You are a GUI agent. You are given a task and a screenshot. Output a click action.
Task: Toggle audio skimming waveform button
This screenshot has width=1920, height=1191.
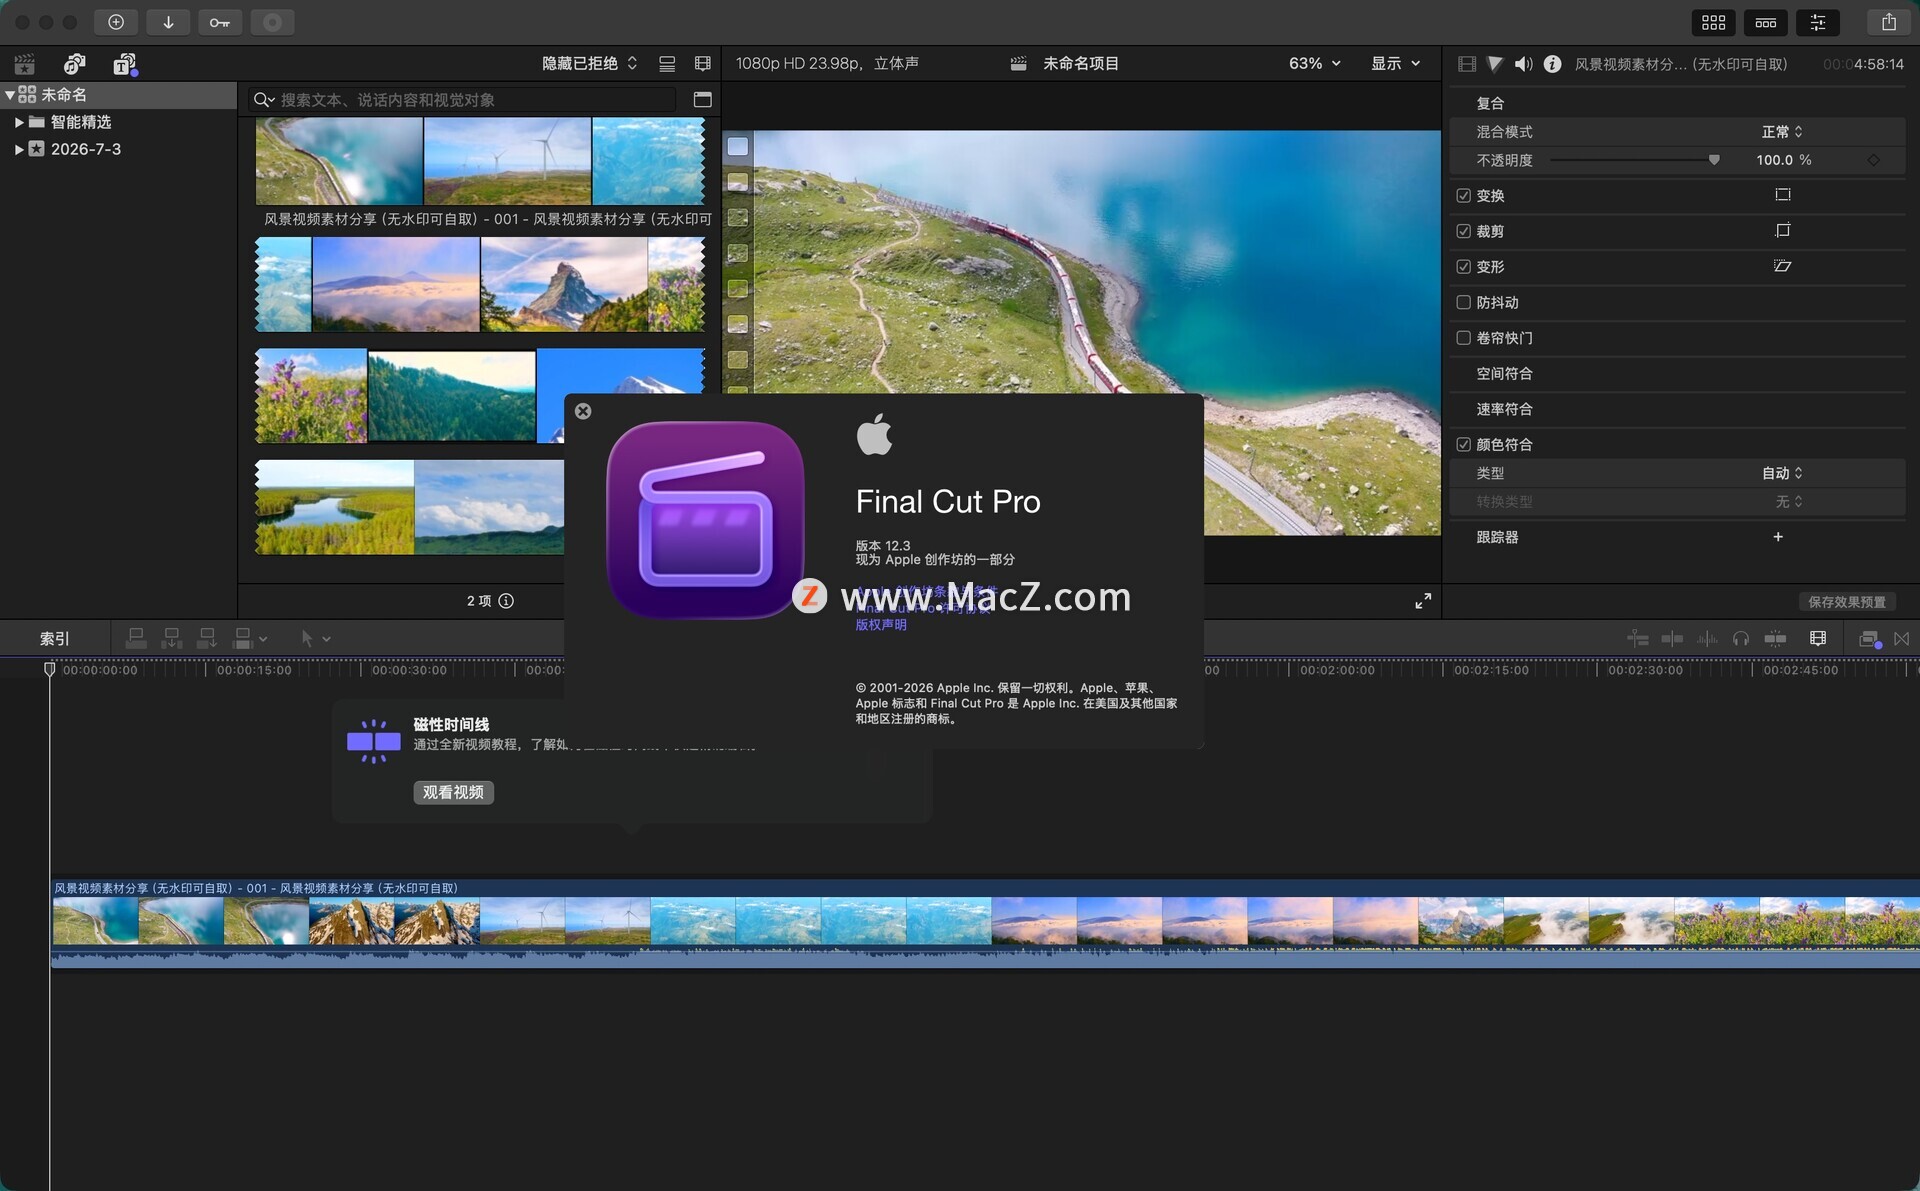pos(1707,639)
